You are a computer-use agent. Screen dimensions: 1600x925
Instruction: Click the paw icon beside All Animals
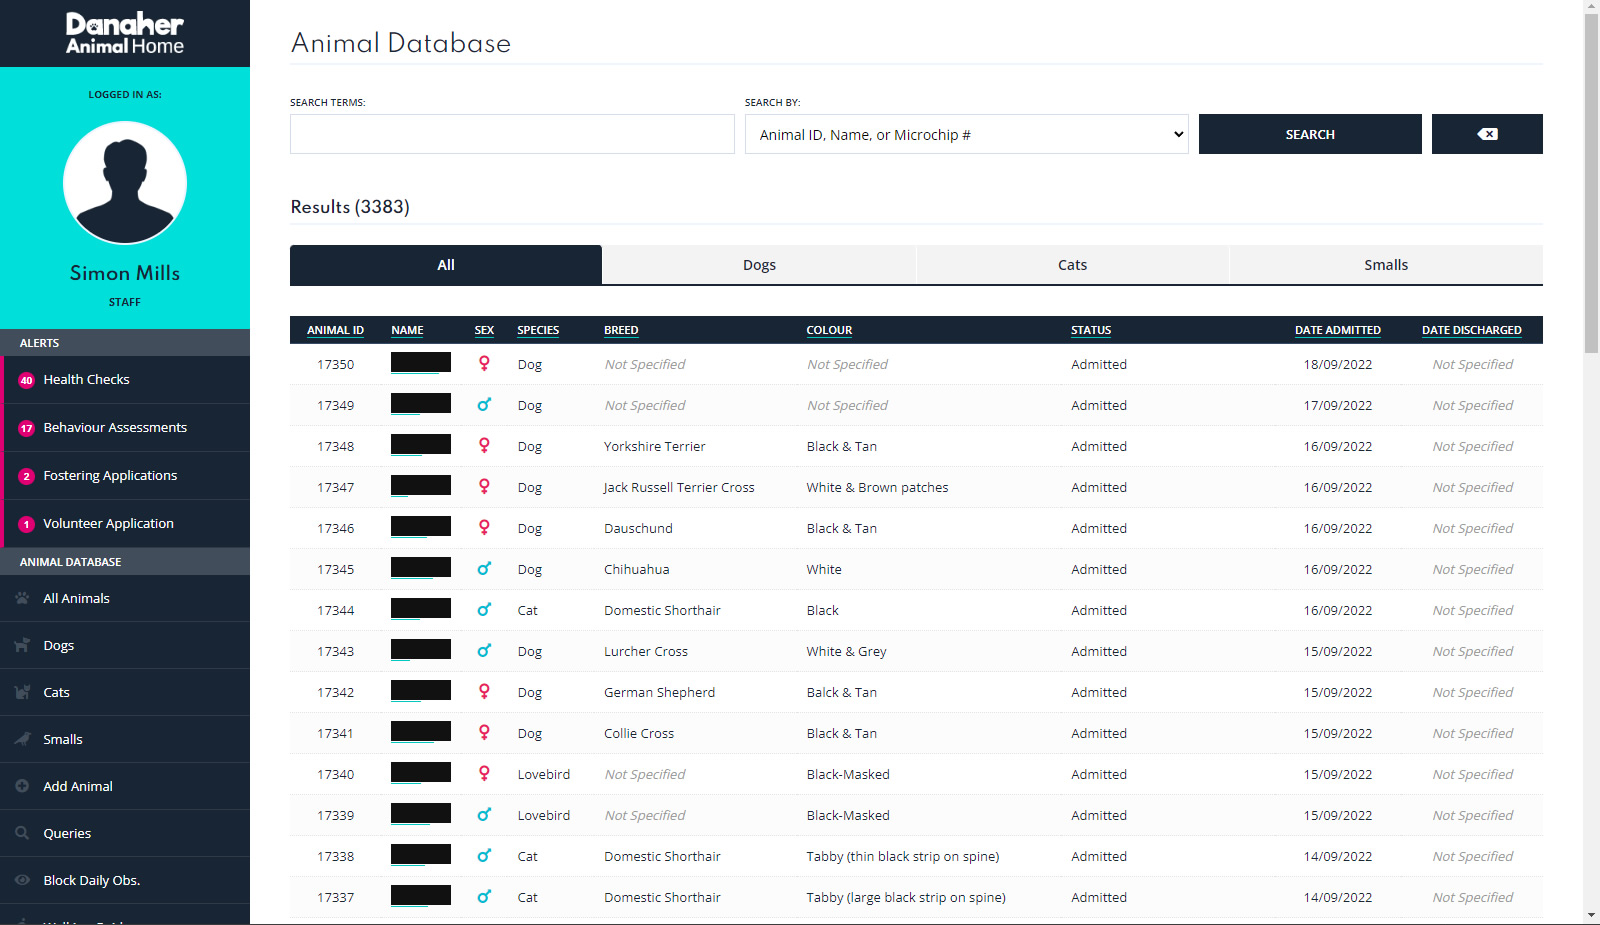(22, 598)
